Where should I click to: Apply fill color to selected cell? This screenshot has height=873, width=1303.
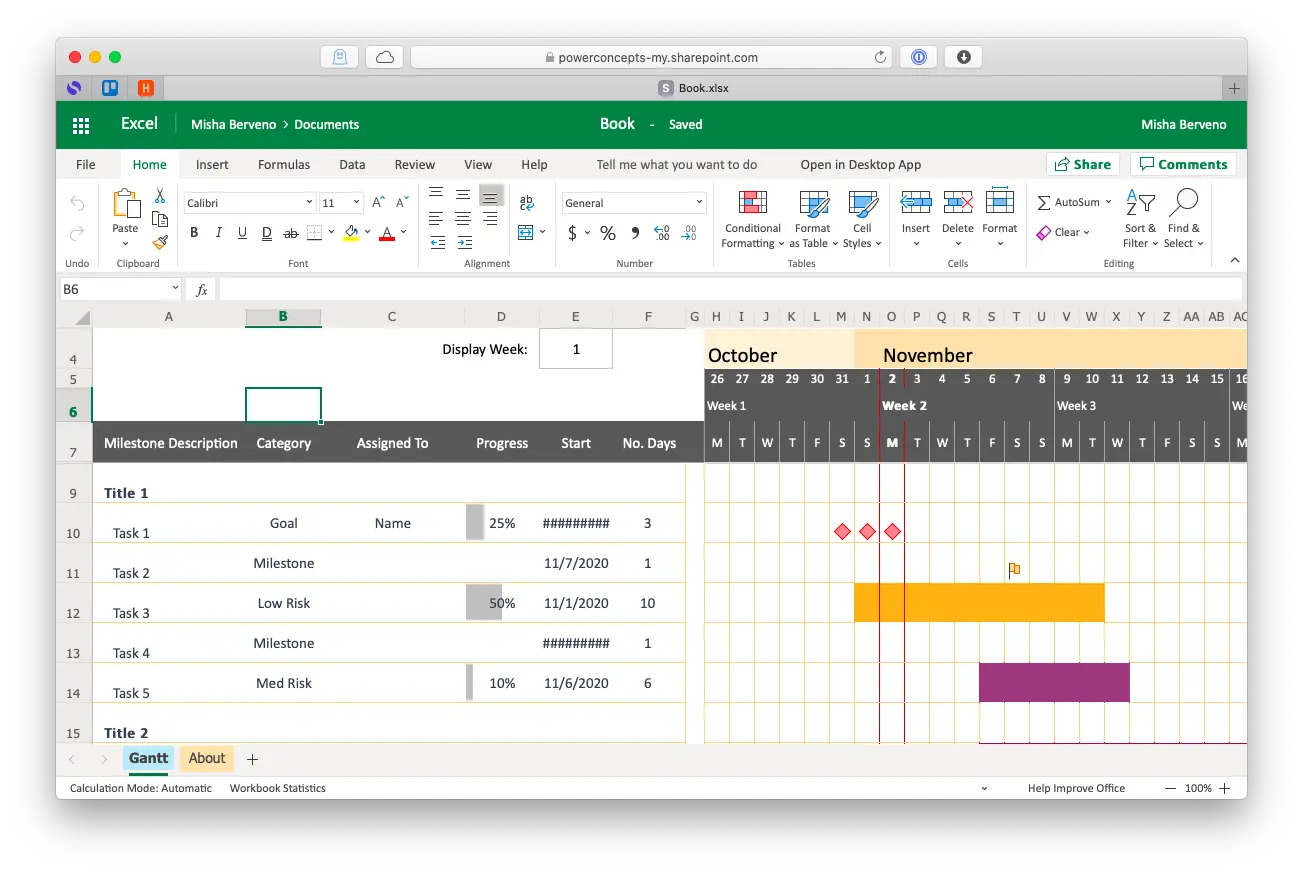click(x=349, y=232)
